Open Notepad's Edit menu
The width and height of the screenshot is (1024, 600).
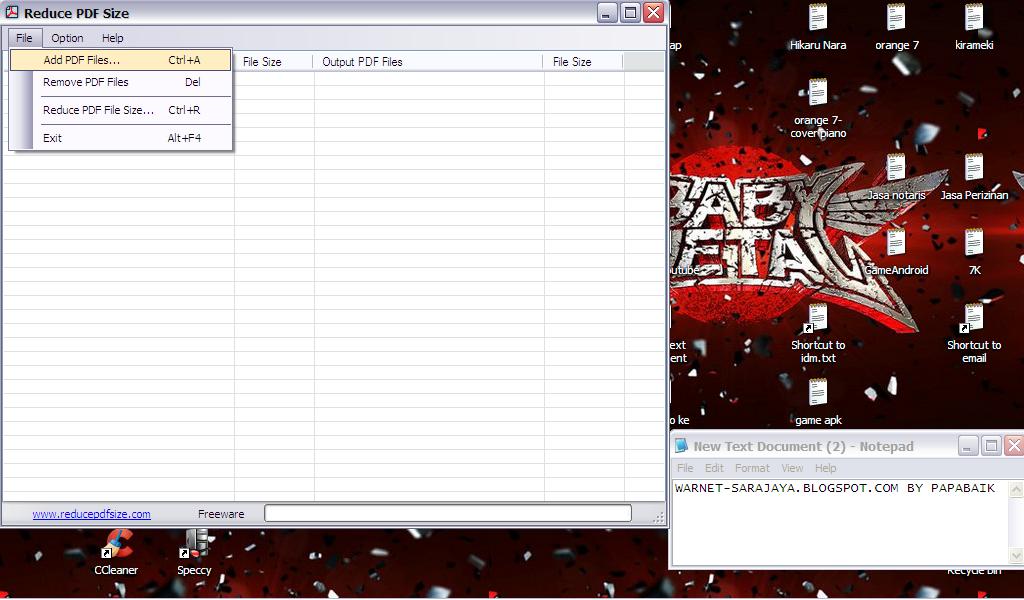point(714,468)
